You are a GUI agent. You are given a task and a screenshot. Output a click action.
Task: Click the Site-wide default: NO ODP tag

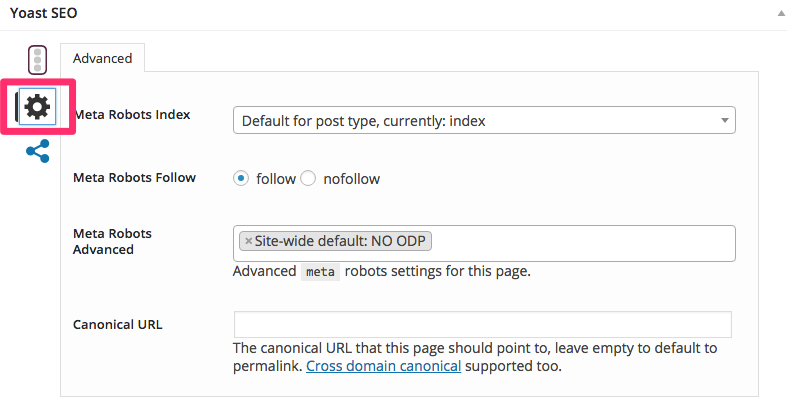(340, 241)
